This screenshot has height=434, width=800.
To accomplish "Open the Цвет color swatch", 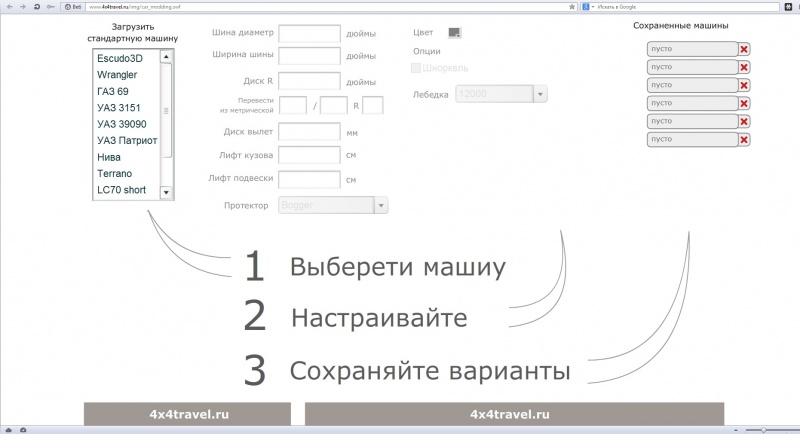I will point(455,32).
